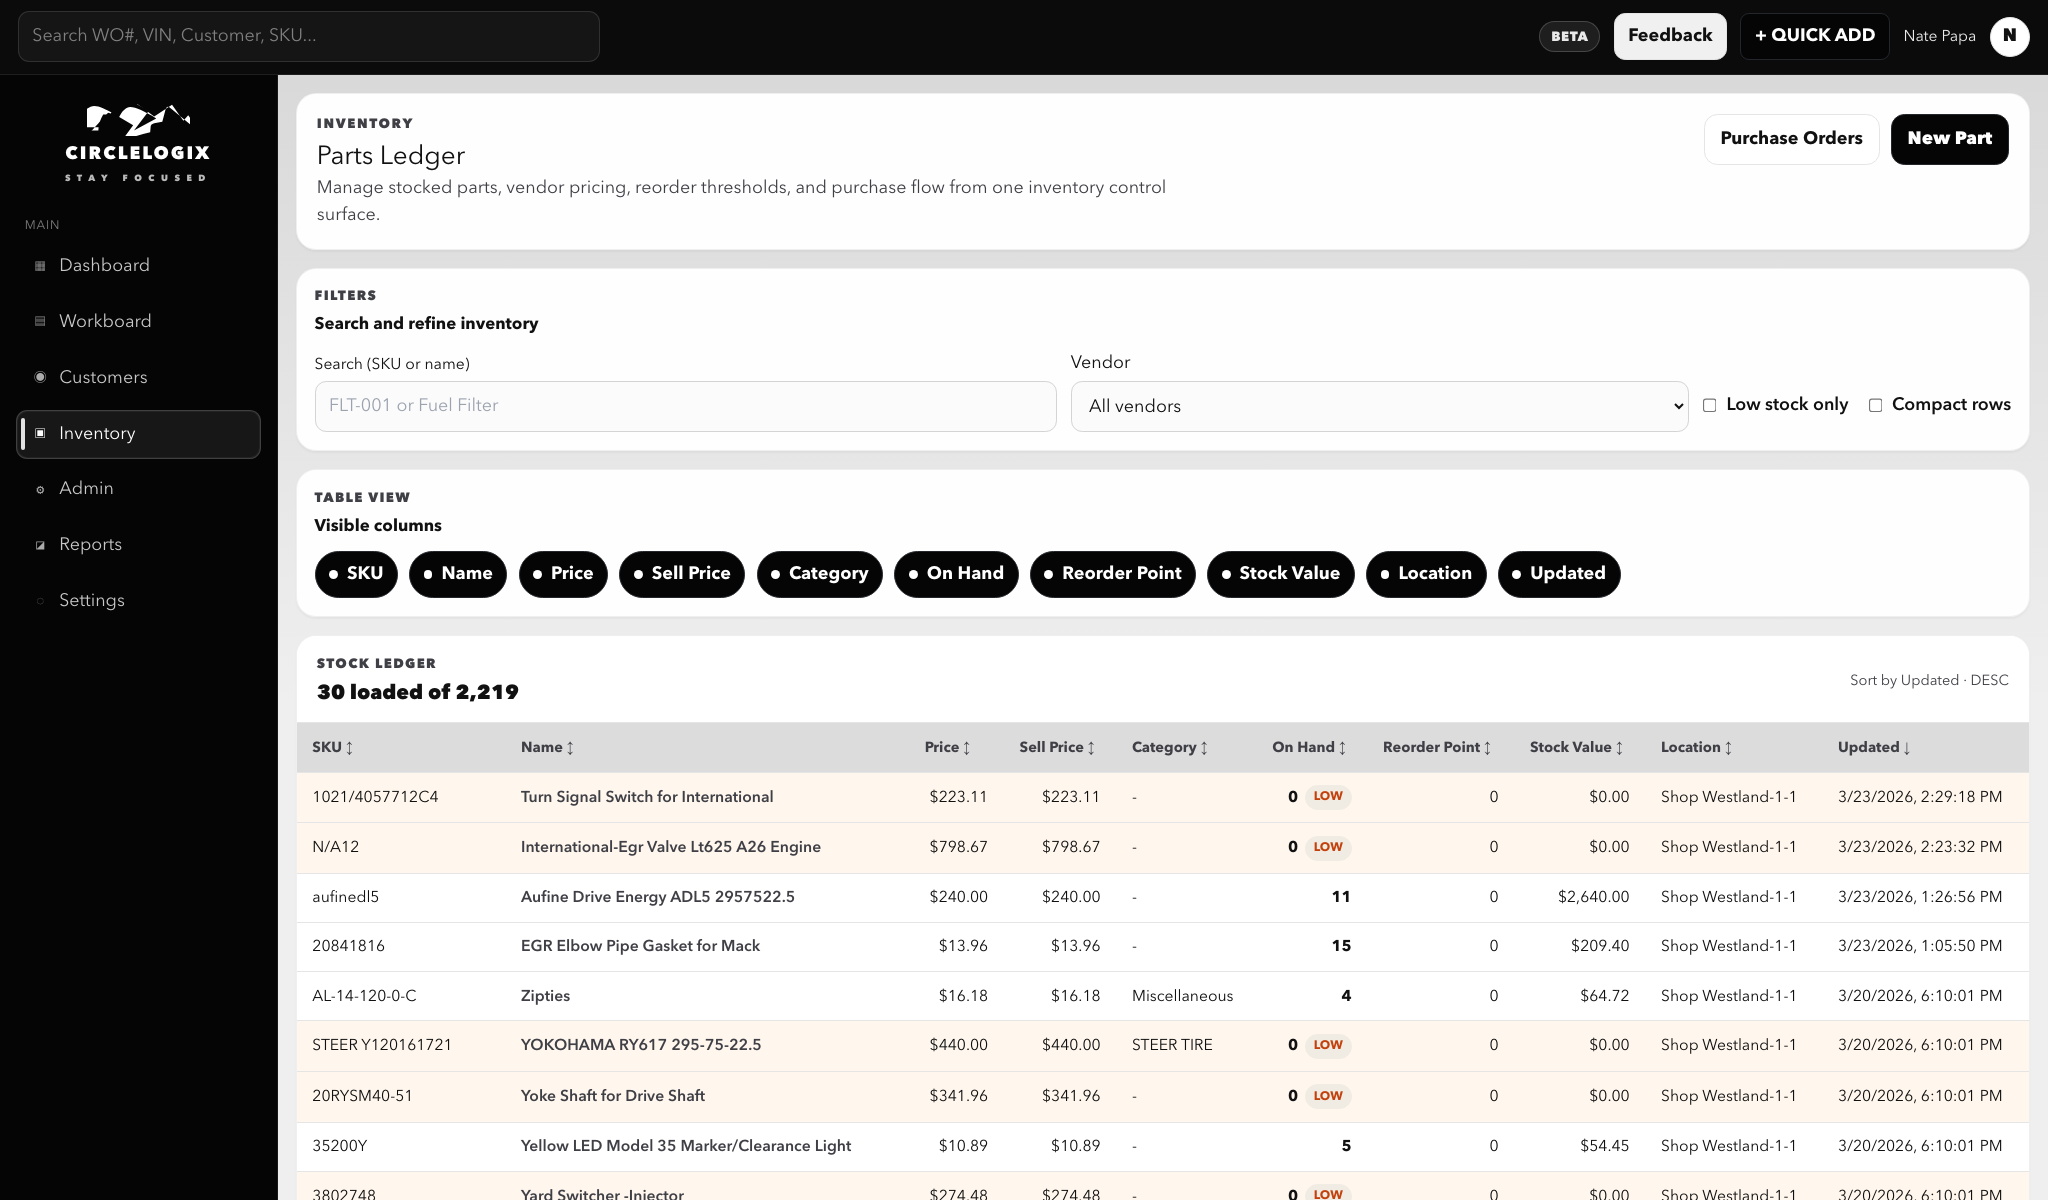The height and width of the screenshot is (1200, 2048).
Task: Check the Compact rows option
Action: point(1875,404)
